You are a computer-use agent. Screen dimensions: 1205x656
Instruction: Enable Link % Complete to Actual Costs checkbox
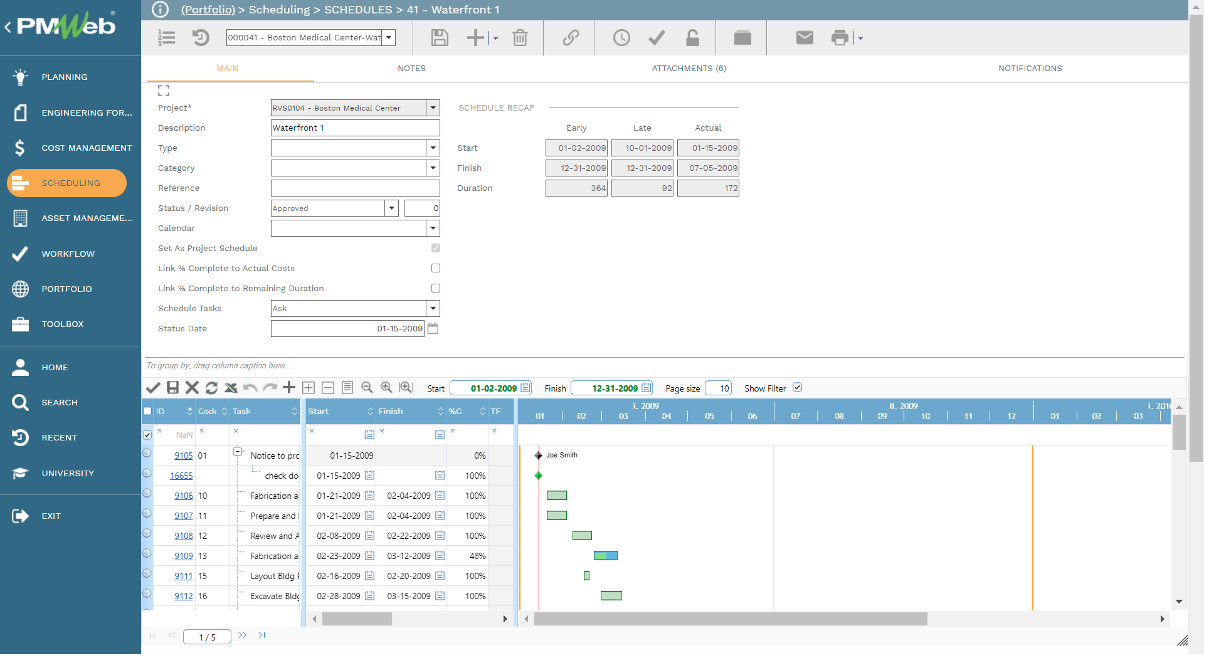[x=435, y=268]
